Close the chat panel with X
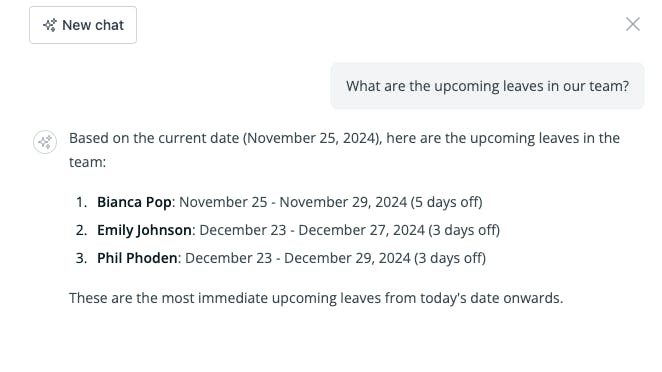662x372 pixels. (632, 24)
